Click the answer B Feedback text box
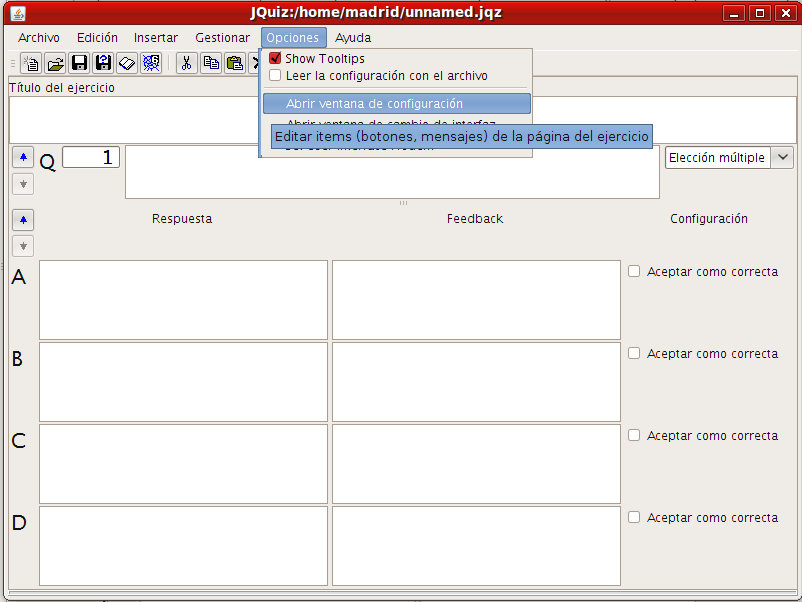Screen dimensions: 802x602 (x=476, y=382)
